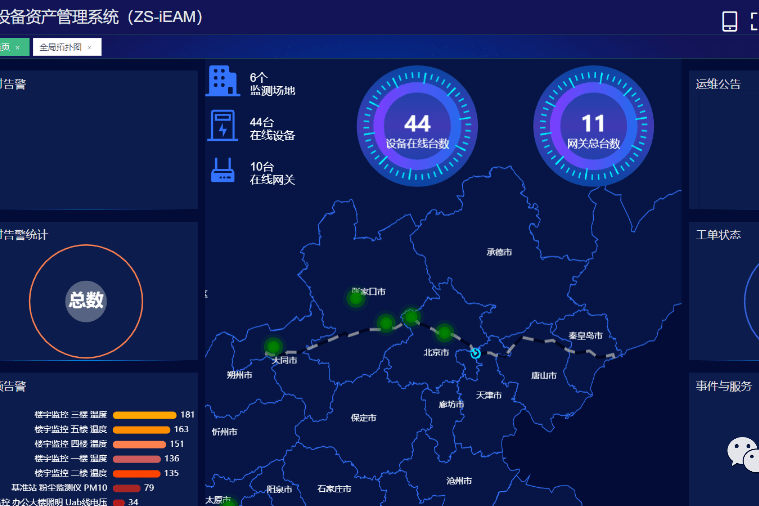Screen dimensions: 759x506
Task: Switch to the 全局拓扑图 tab
Action: coord(60,47)
